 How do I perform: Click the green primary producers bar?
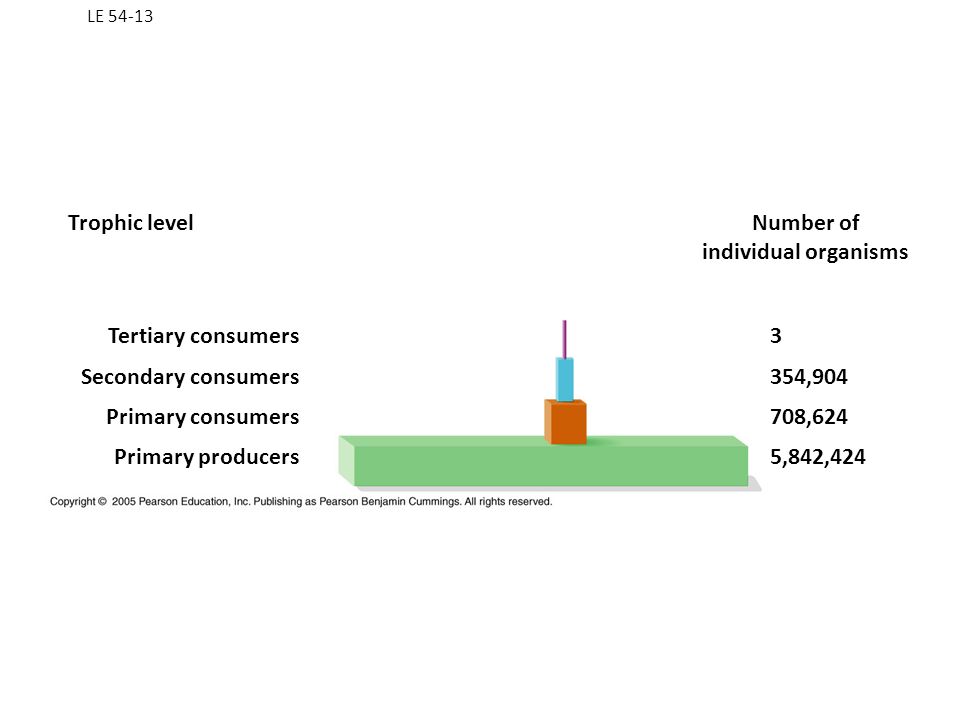tap(544, 462)
